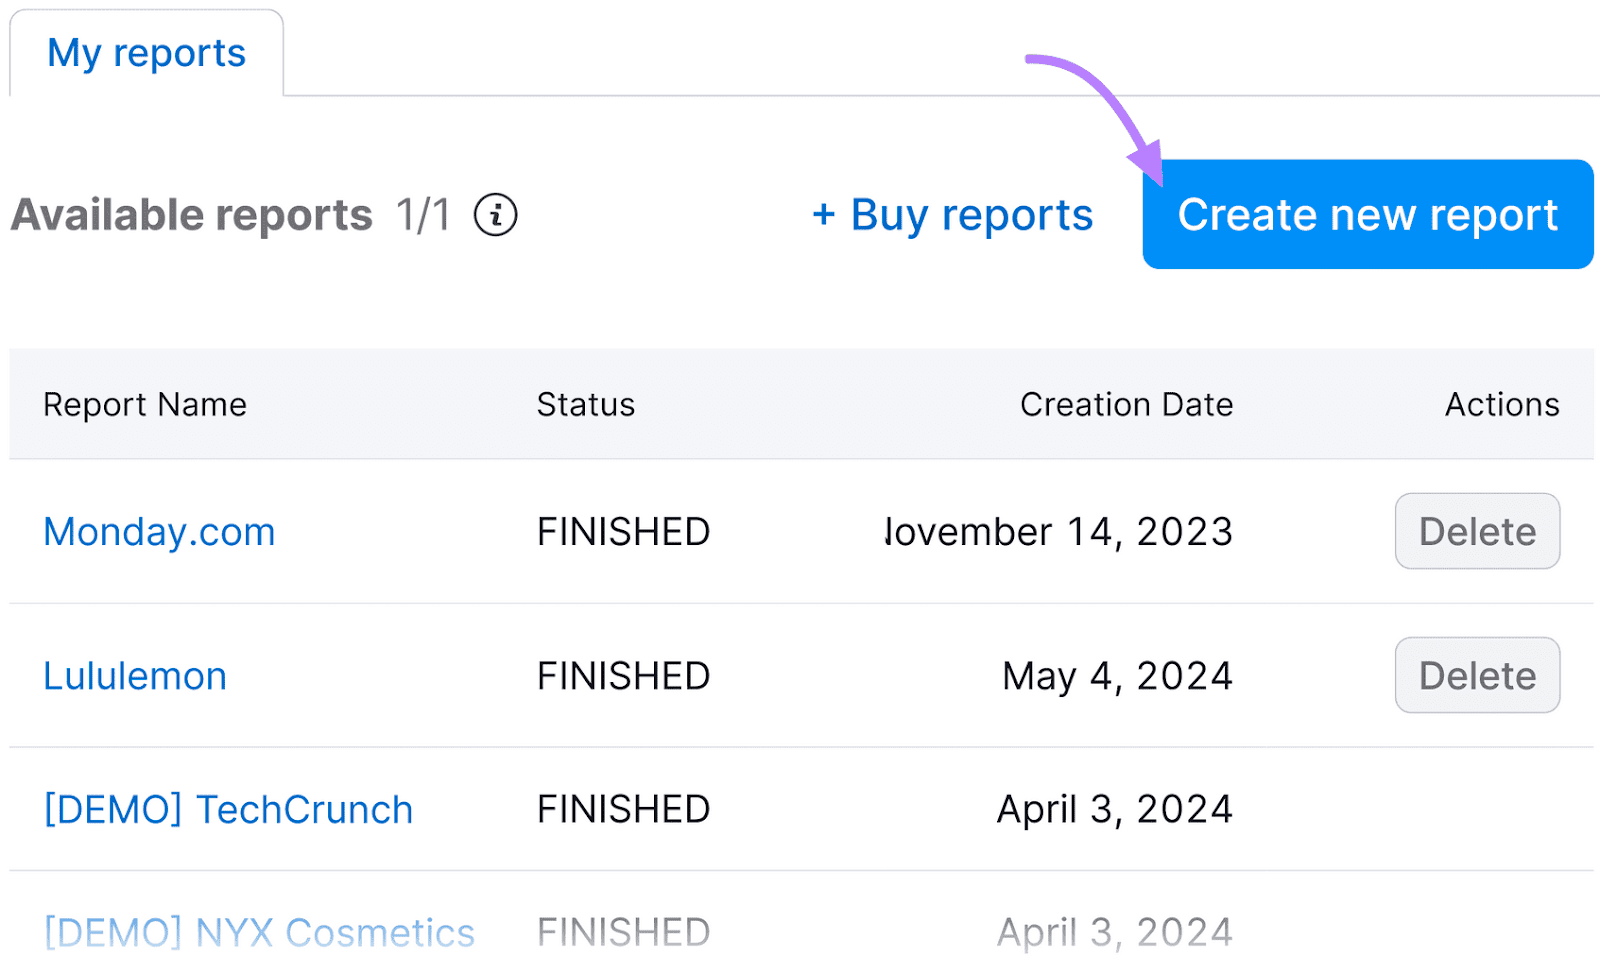Switch to the My reports tab
The width and height of the screenshot is (1600, 956).
coord(146,52)
